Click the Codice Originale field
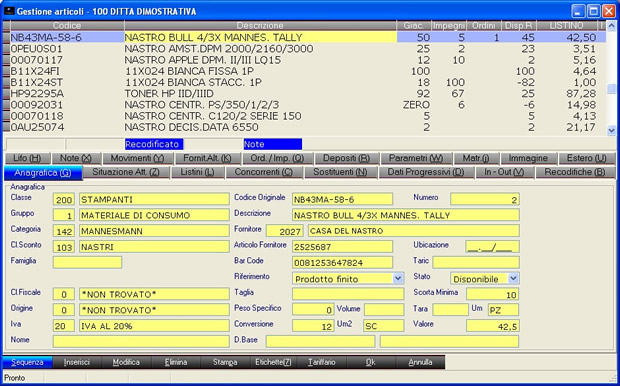The height and width of the screenshot is (386, 620). [342, 199]
